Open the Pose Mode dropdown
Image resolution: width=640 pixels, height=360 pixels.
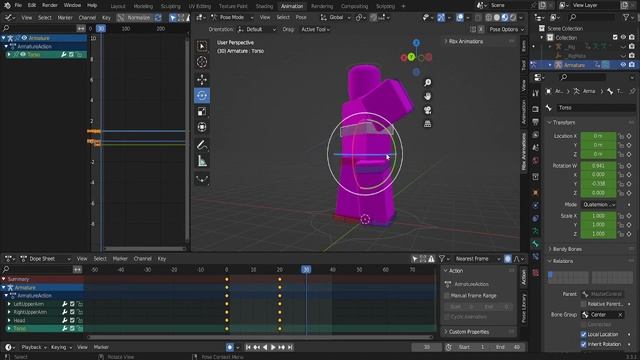click(x=231, y=18)
